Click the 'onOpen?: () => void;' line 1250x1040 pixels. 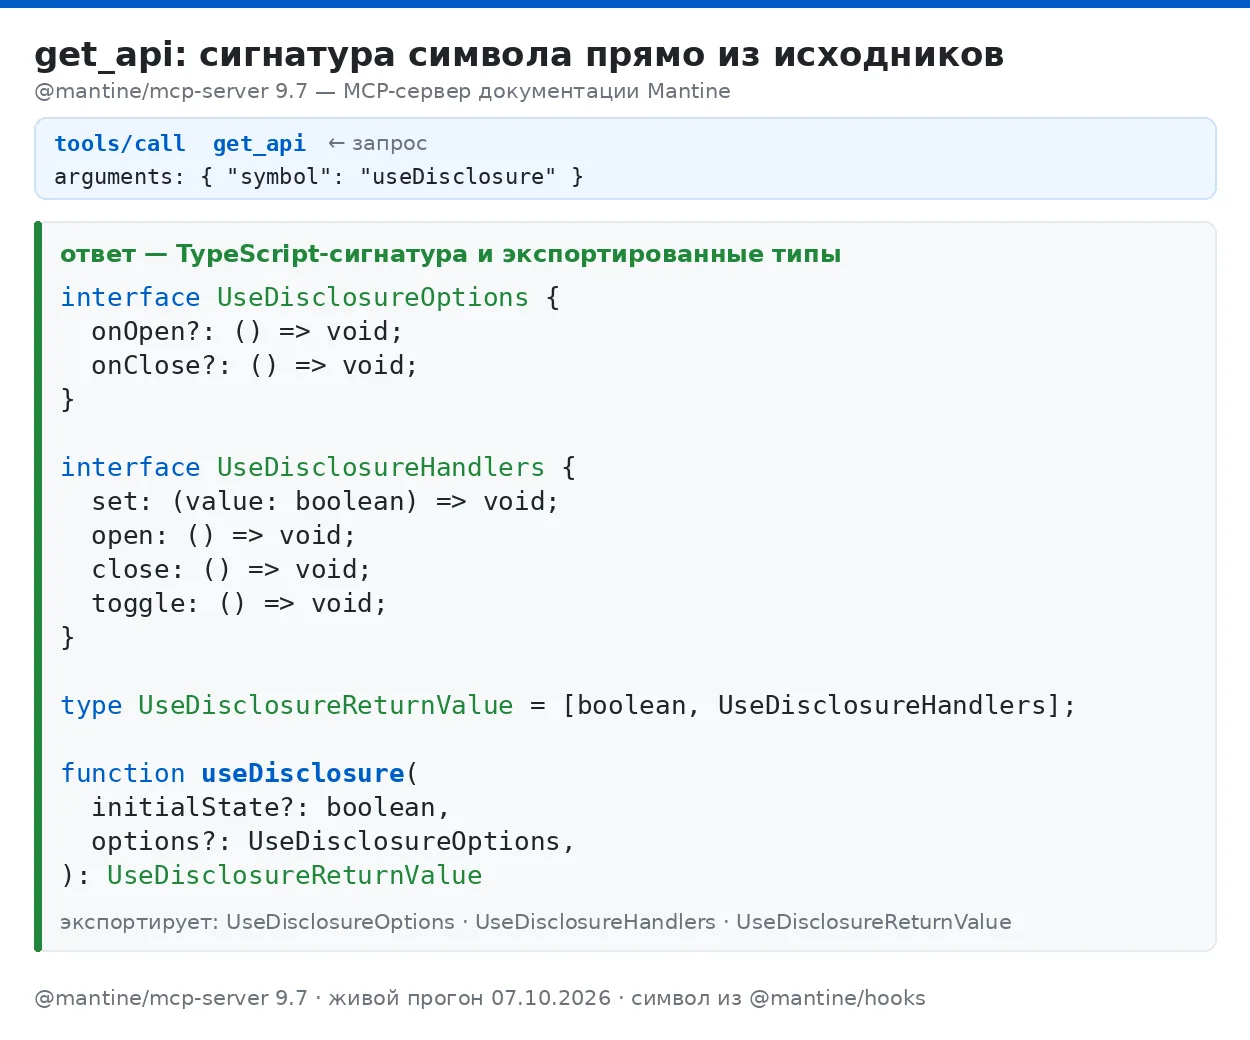point(247,332)
